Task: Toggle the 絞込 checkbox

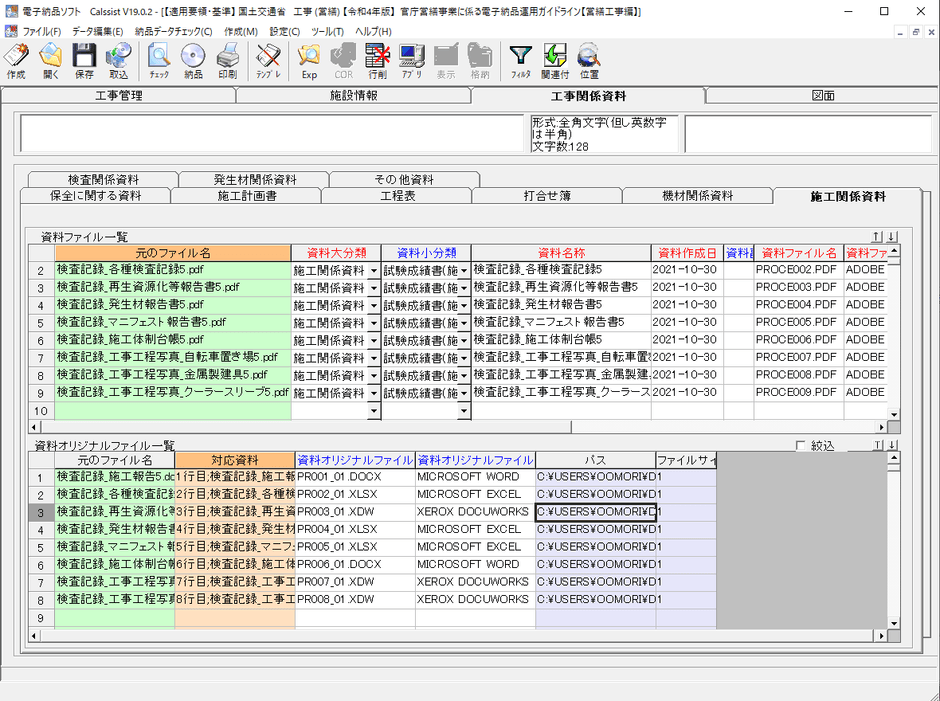Action: (x=800, y=446)
